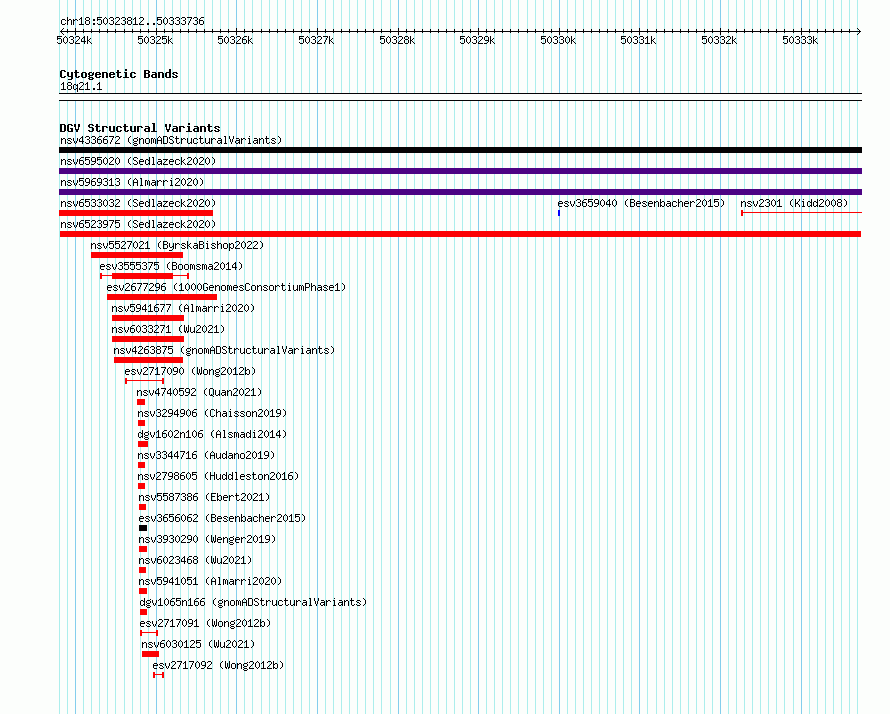The image size is (890, 714).
Task: Click esv2677296 (1000GenomesConsortiumPhase1) label
Action: (226, 287)
